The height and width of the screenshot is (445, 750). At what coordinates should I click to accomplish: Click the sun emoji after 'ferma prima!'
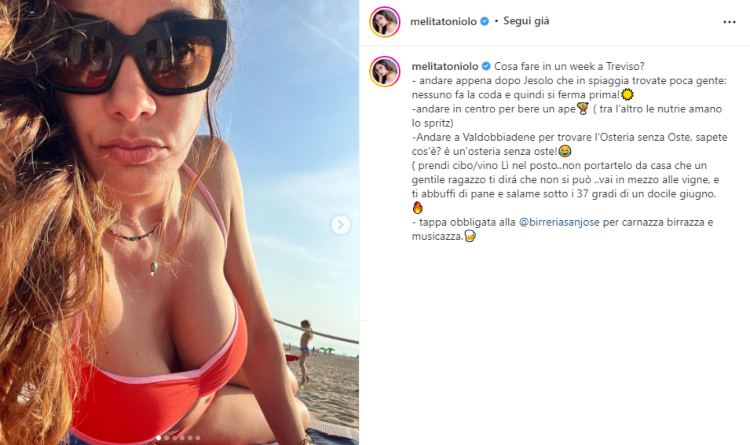click(627, 94)
